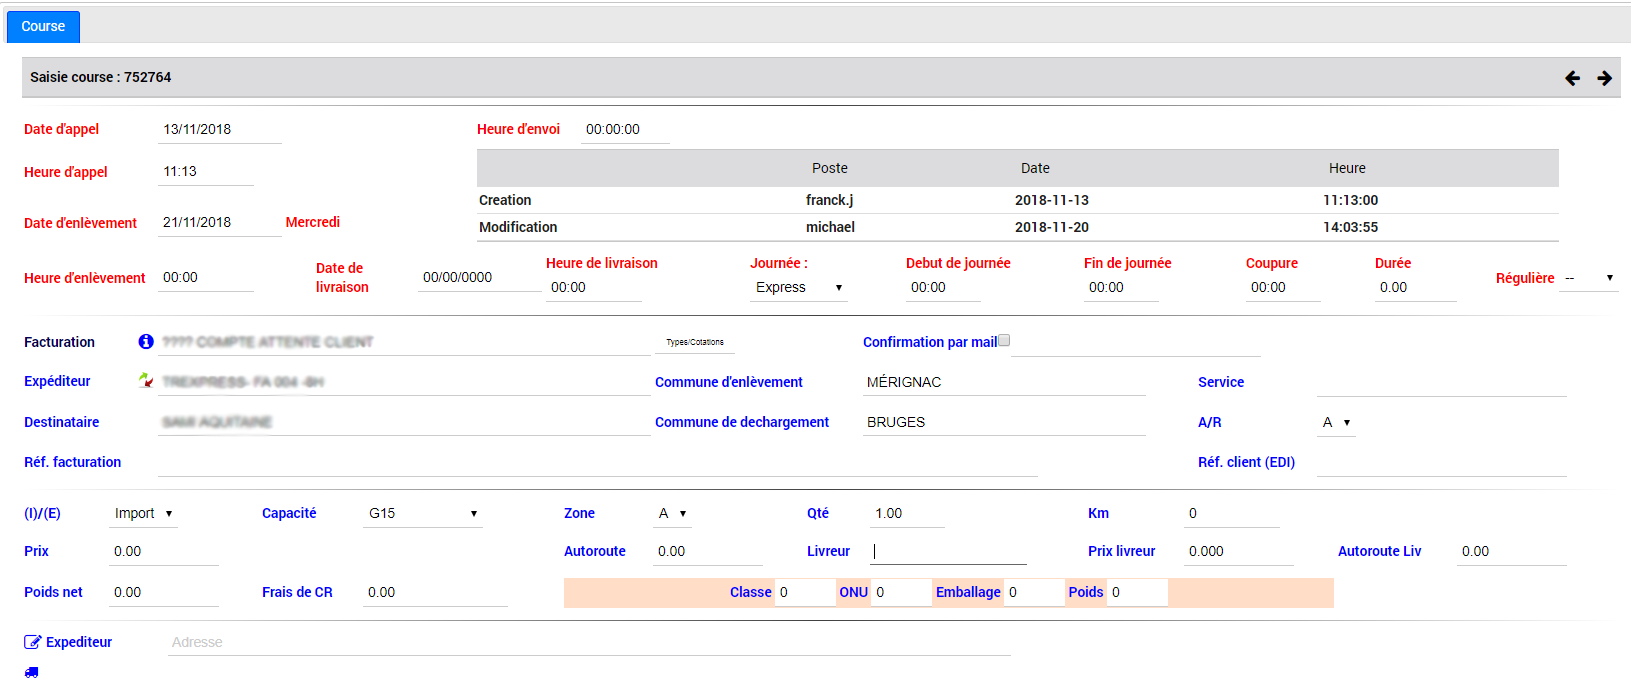
Task: Click the Réf. facturation field
Action: tap(598, 463)
